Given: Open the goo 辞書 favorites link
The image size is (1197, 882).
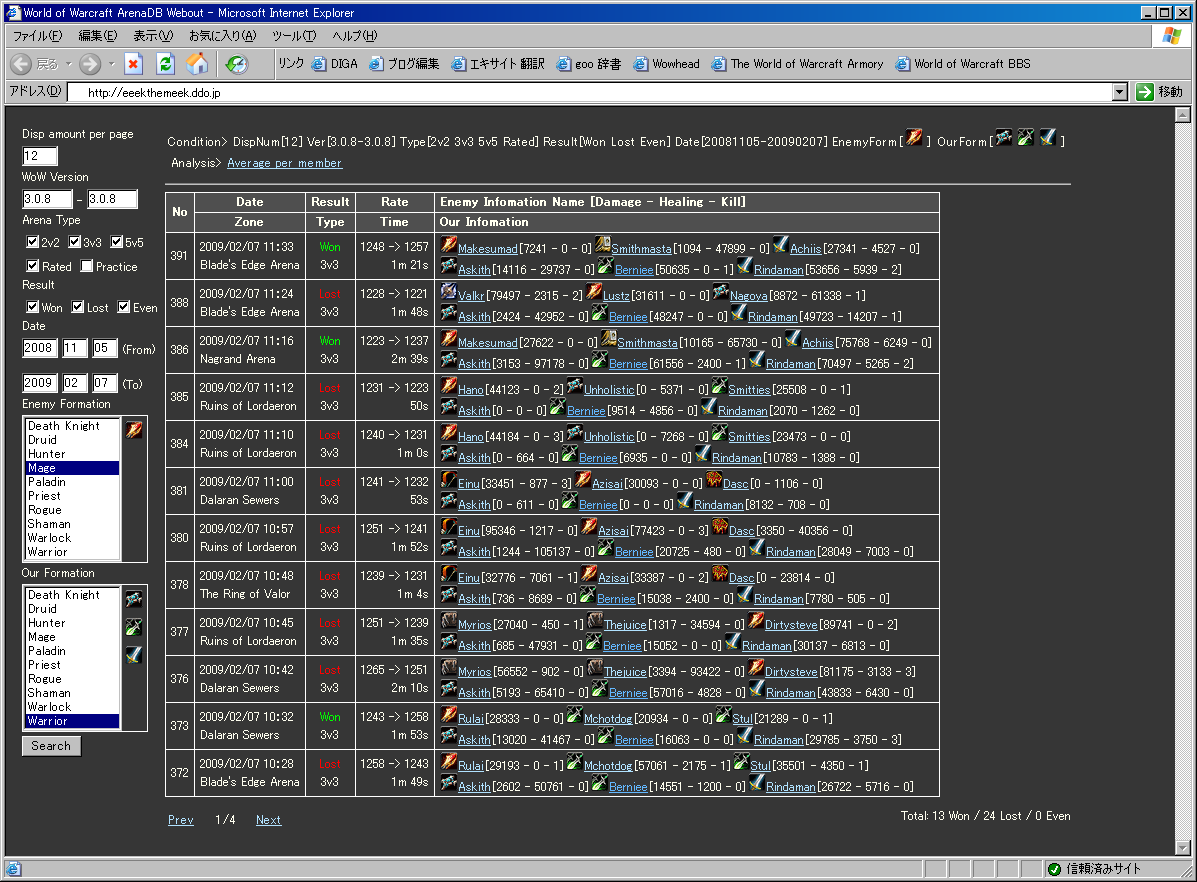Looking at the screenshot, I should (589, 64).
